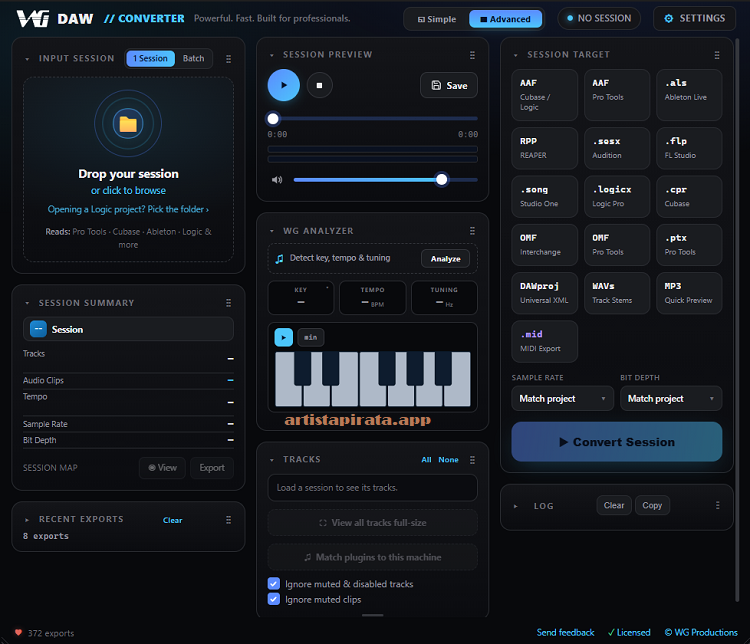This screenshot has height=644, width=750.
Task: Select AAF Cubase / Logic target
Action: tap(544, 95)
